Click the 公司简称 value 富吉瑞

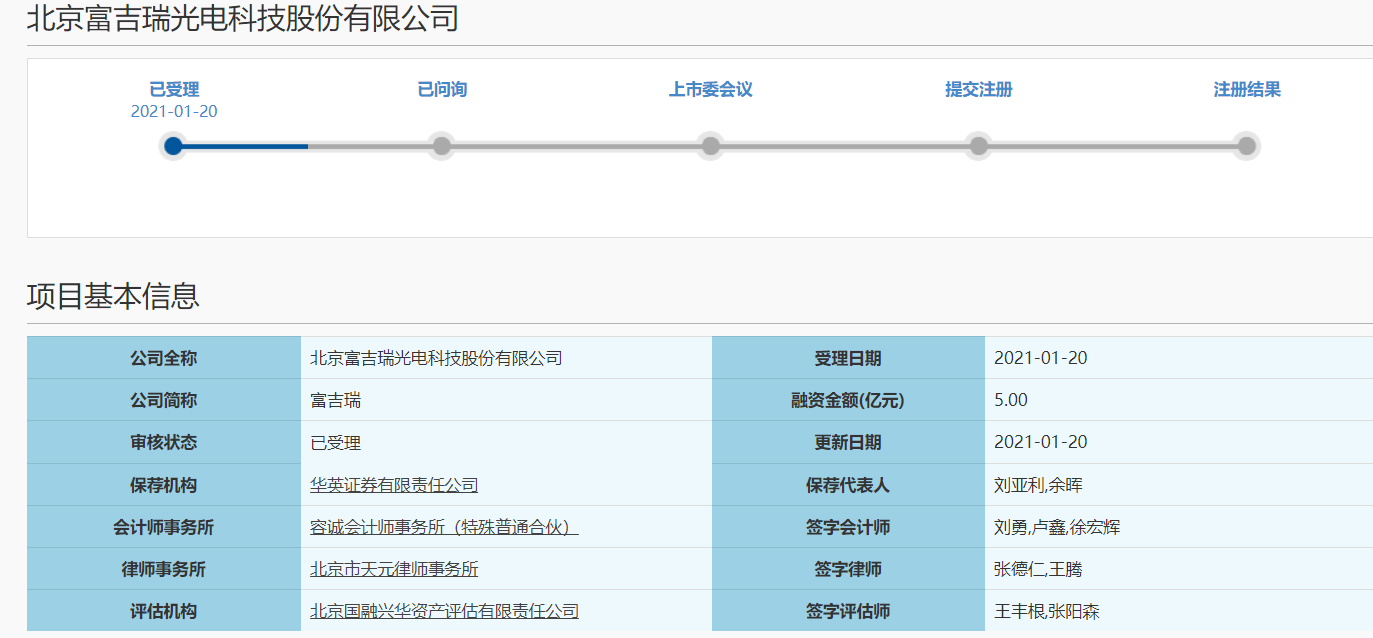[x=334, y=399]
